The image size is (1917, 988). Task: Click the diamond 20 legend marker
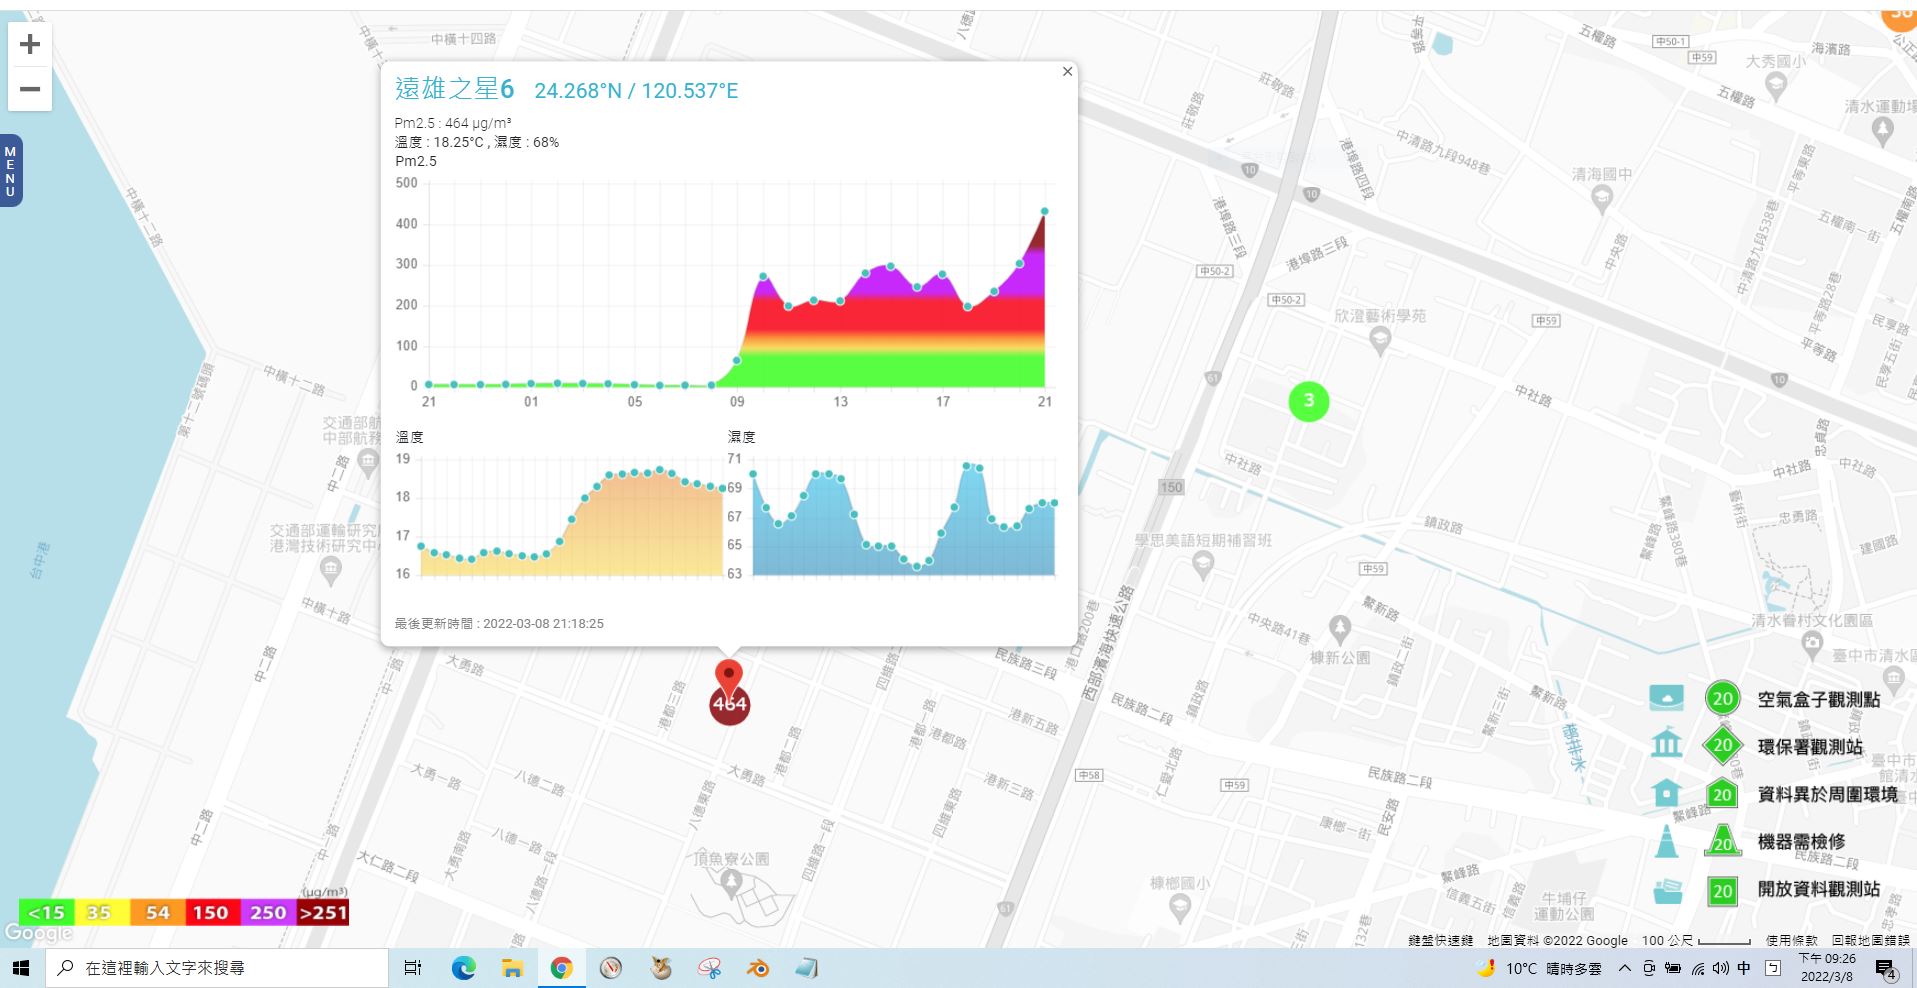pos(1722,745)
